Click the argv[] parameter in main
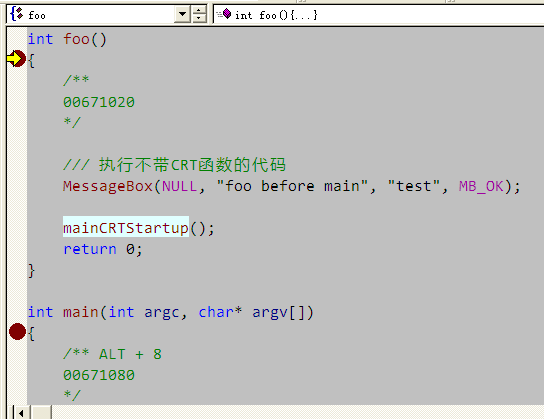 [x=283, y=312]
